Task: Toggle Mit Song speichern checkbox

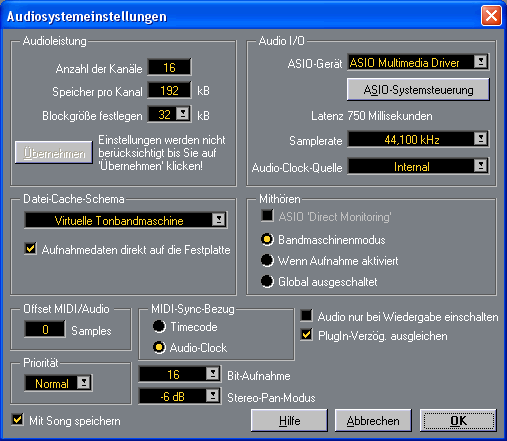Action: [x=17, y=420]
